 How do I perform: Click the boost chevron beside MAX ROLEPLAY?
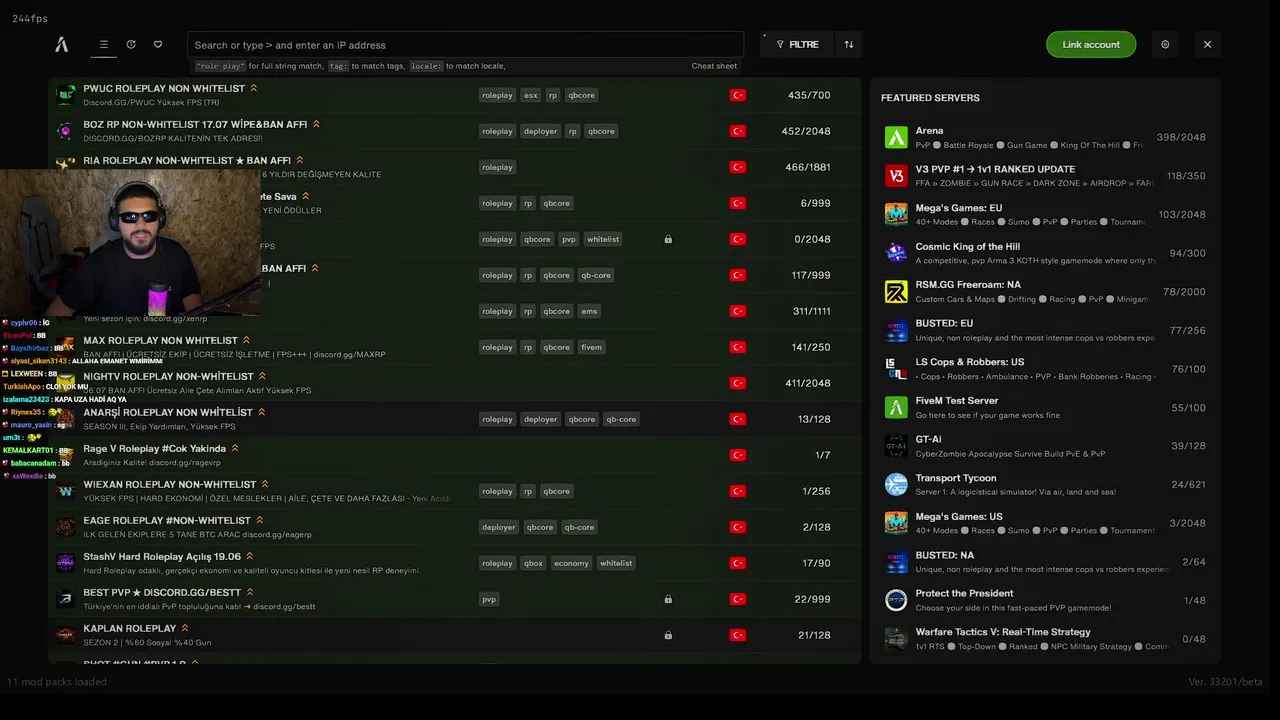(246, 340)
